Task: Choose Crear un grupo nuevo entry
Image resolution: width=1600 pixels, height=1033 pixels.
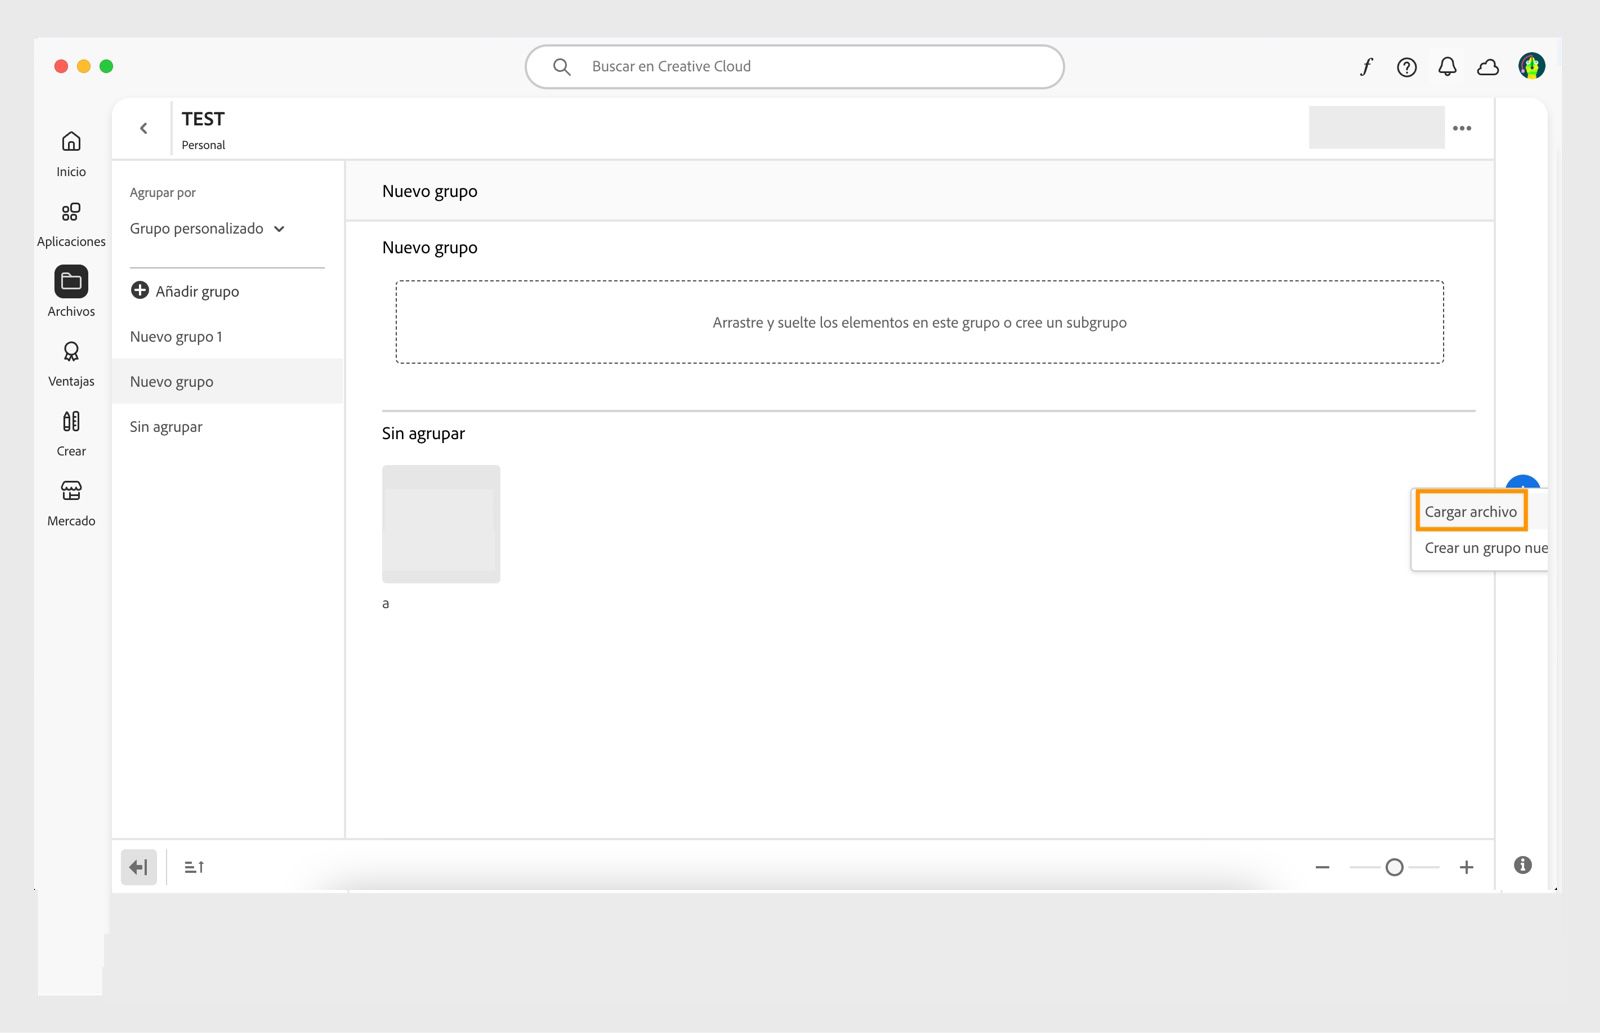Action: tap(1486, 548)
